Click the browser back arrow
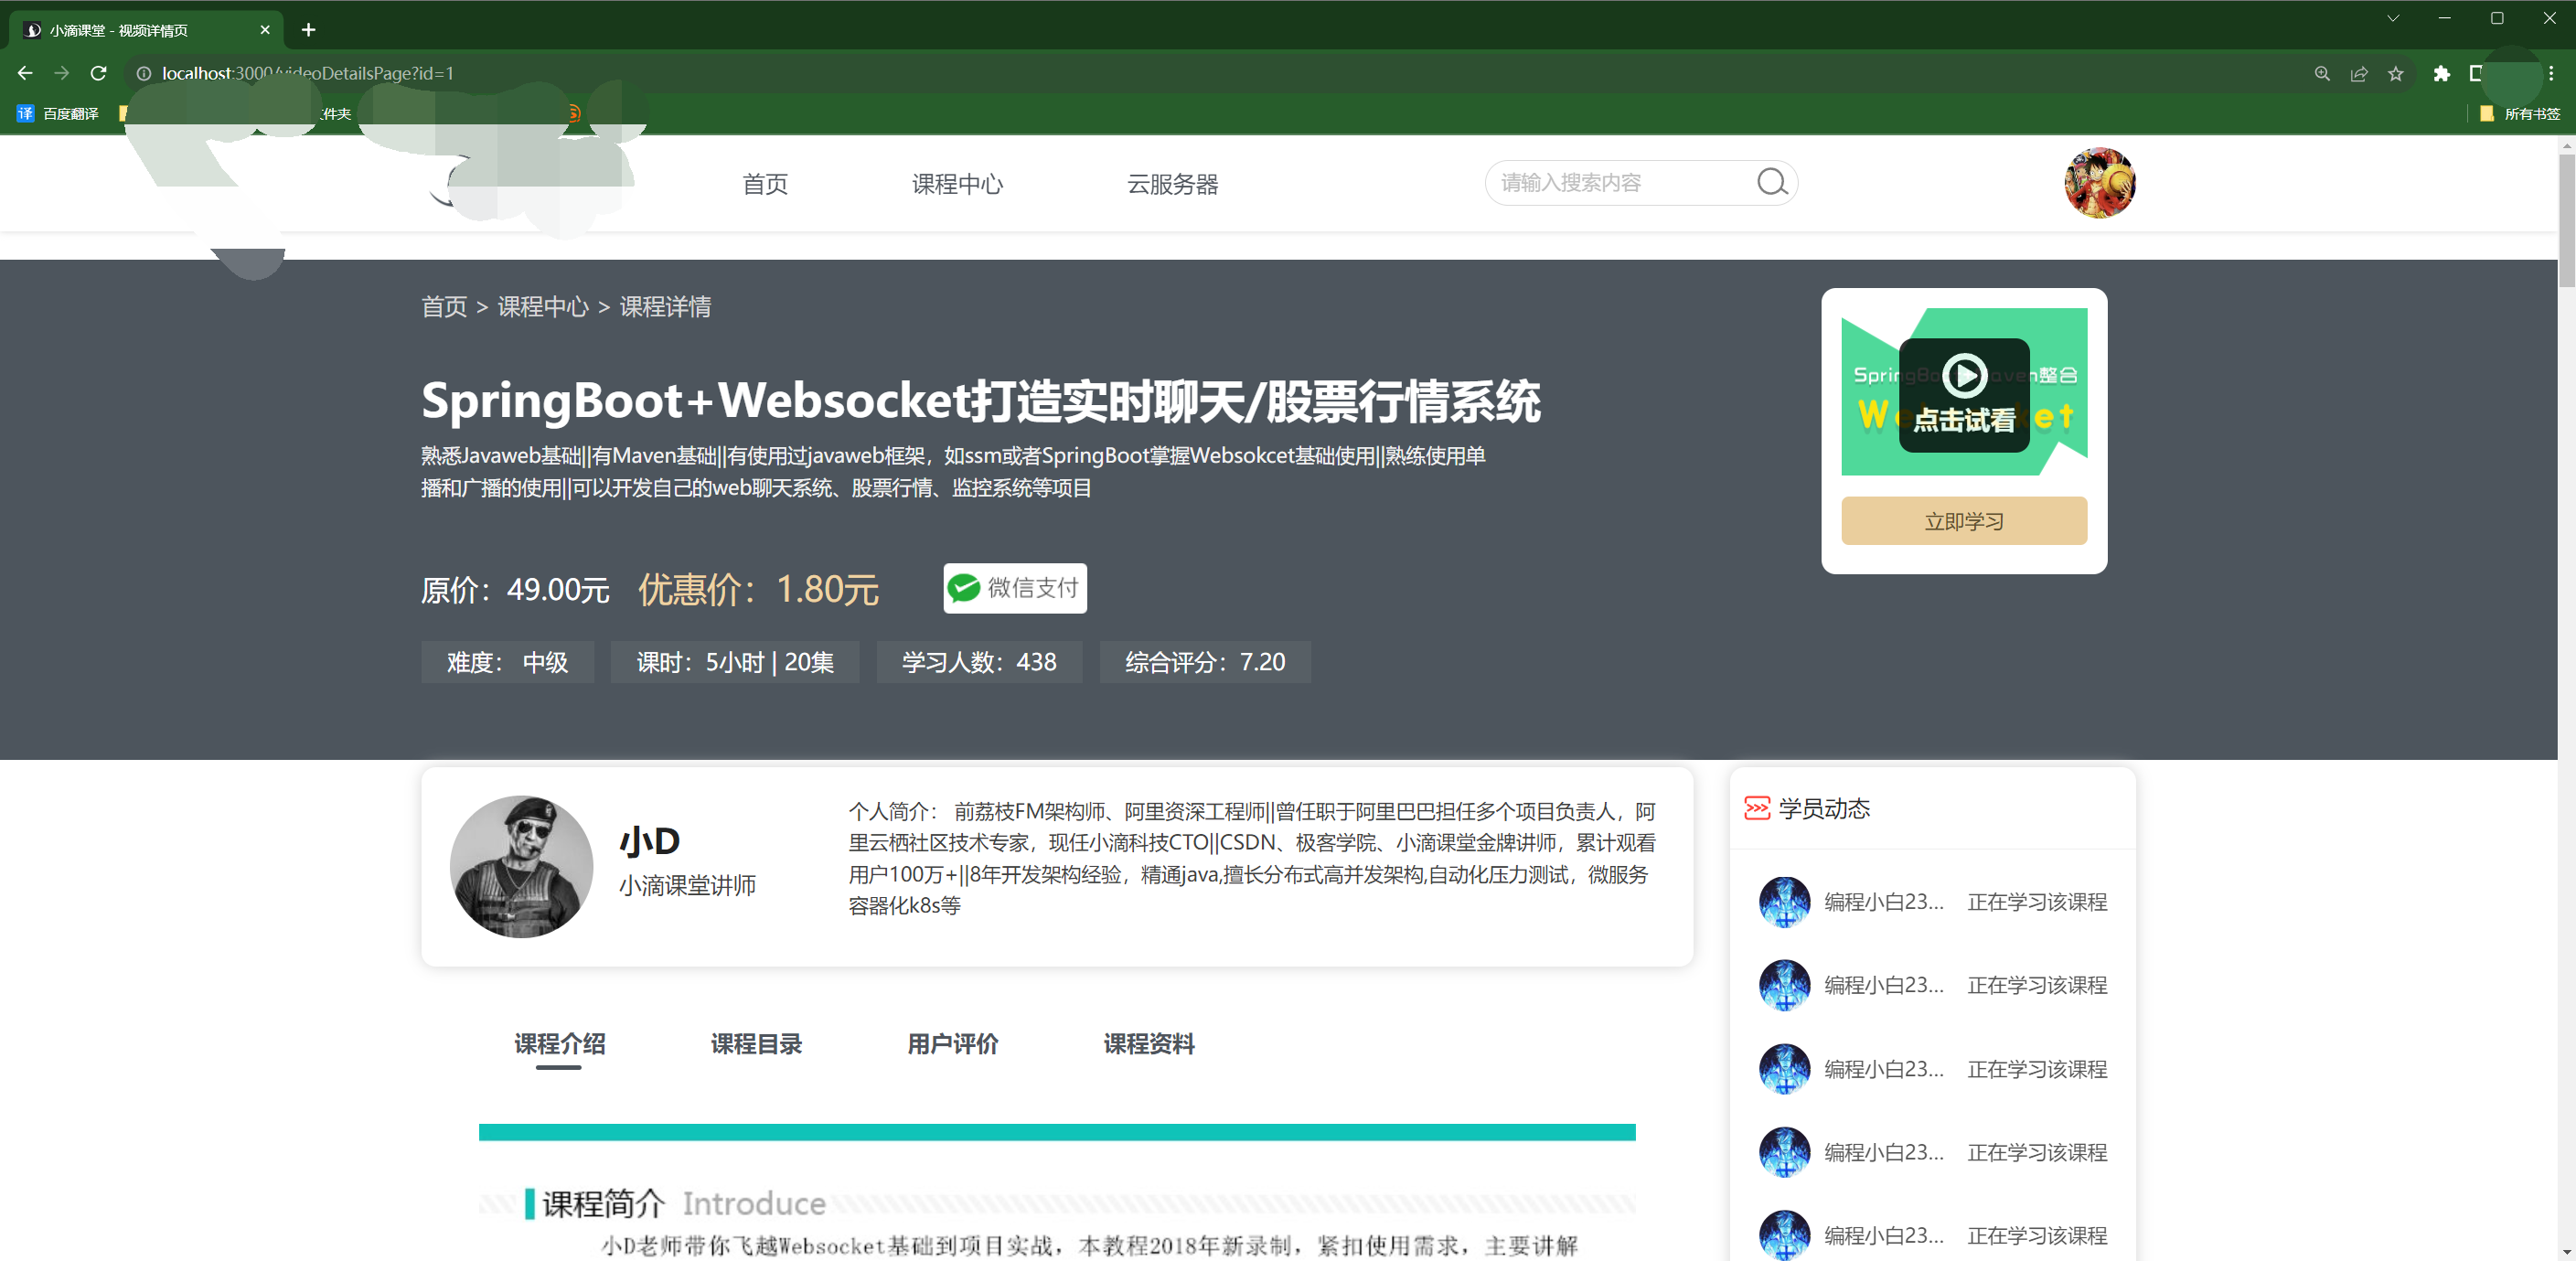The image size is (2576, 1261). pos(25,73)
